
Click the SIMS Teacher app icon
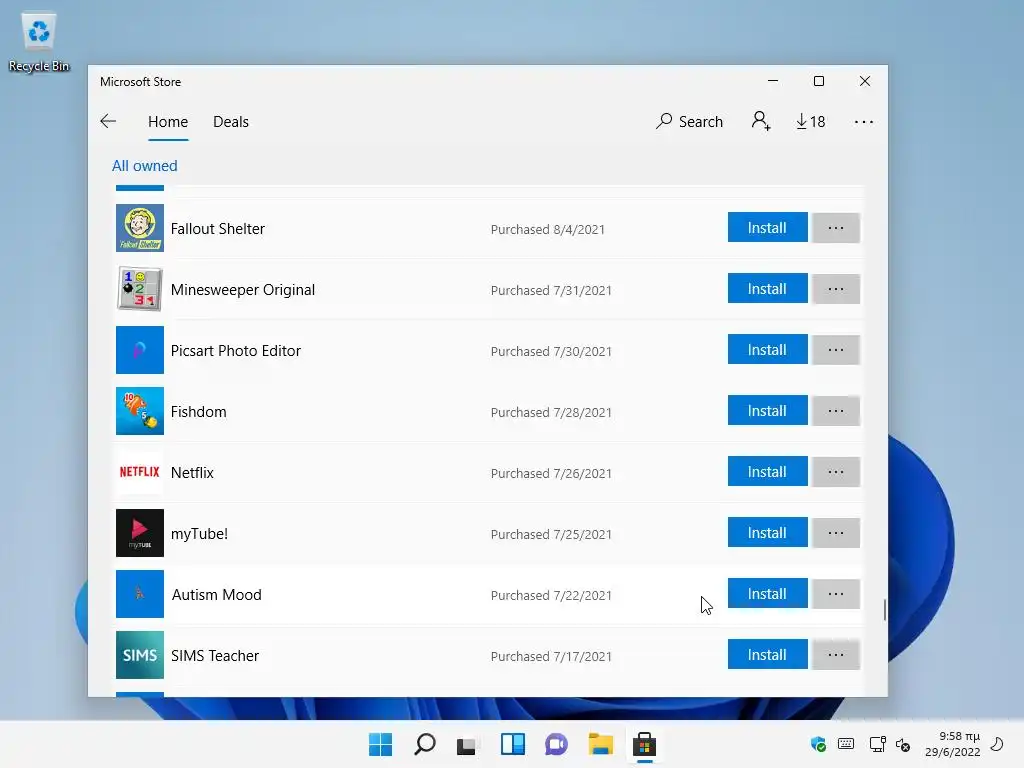(140, 655)
